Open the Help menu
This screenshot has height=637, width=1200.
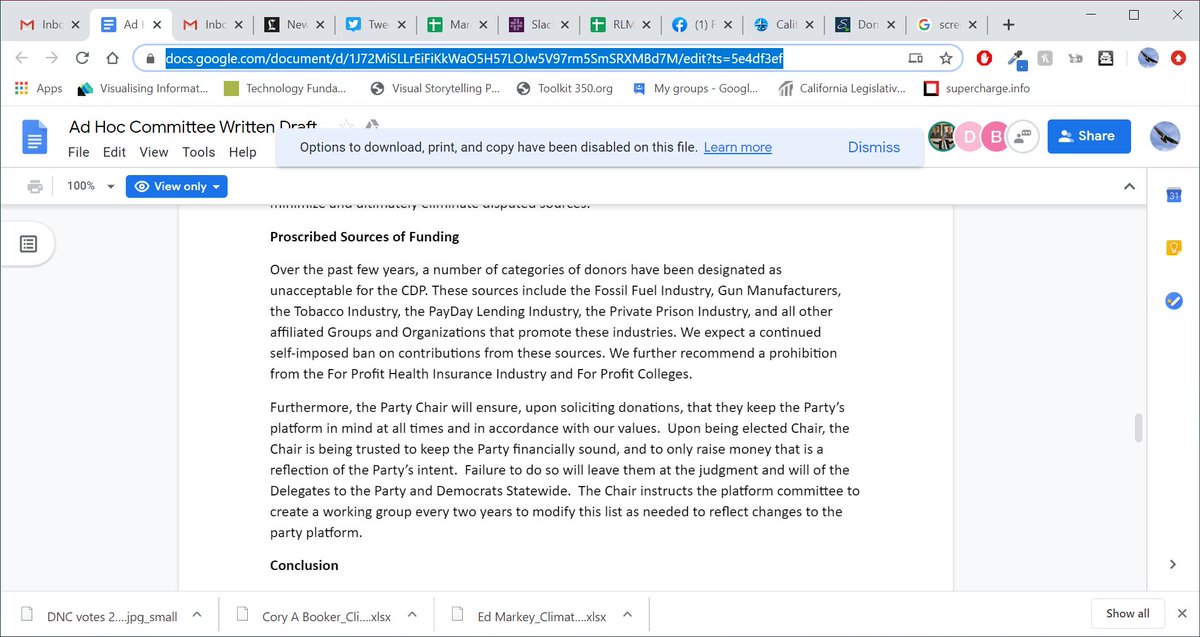(242, 152)
